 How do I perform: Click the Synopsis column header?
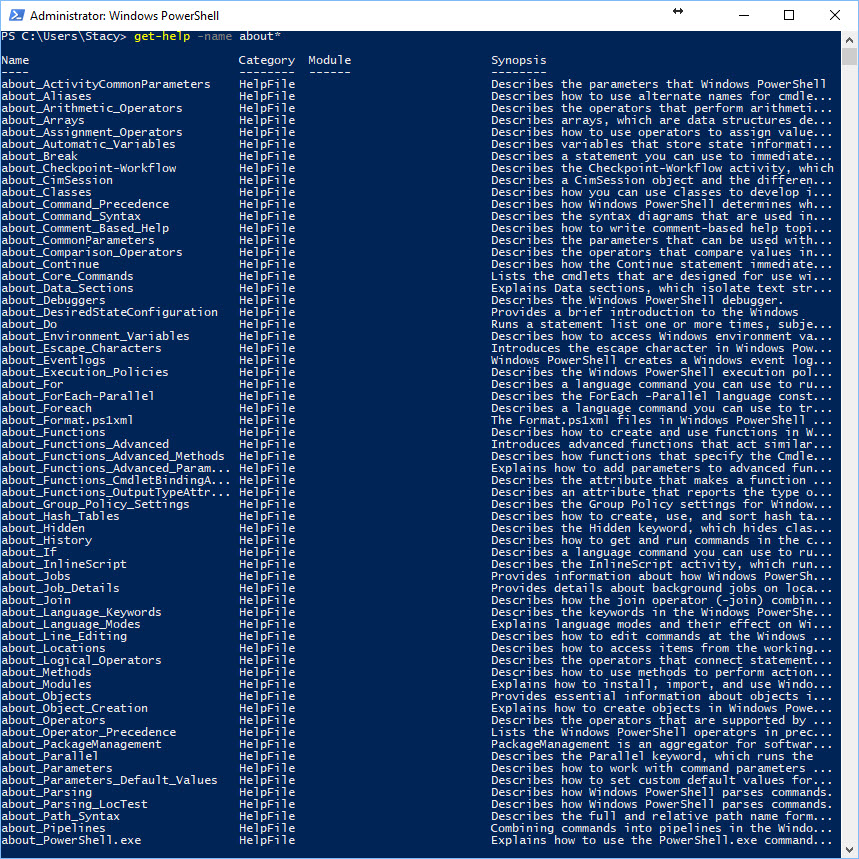(x=518, y=60)
